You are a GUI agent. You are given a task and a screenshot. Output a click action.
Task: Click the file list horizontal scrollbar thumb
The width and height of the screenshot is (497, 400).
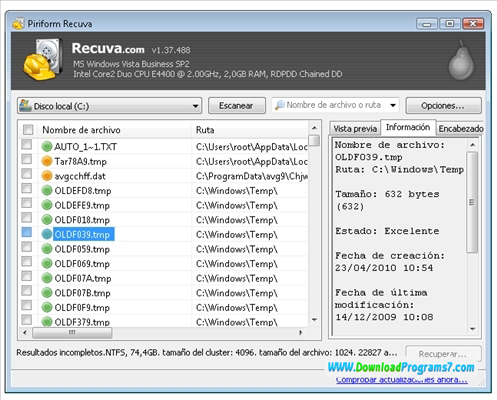[72, 332]
